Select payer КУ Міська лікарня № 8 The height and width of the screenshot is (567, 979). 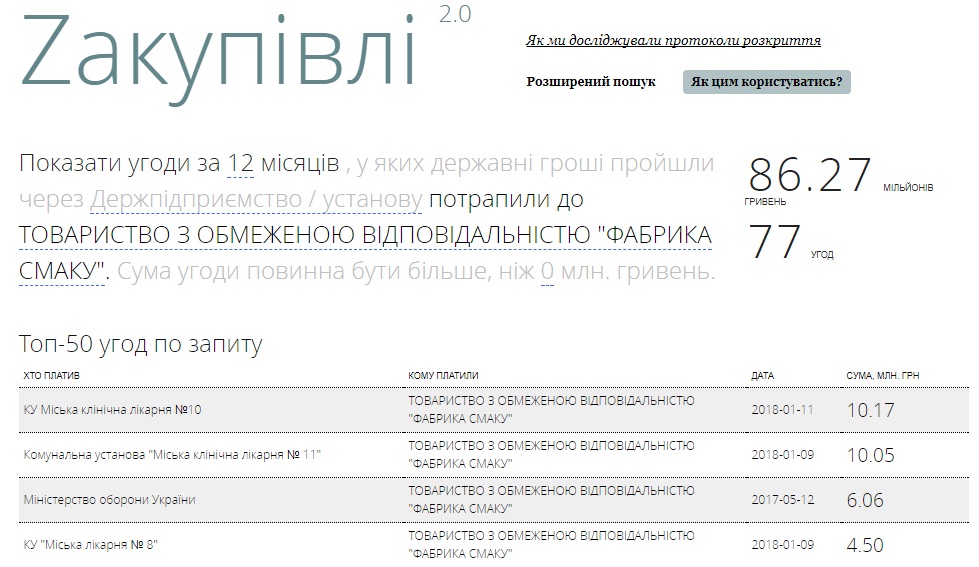coord(91,545)
